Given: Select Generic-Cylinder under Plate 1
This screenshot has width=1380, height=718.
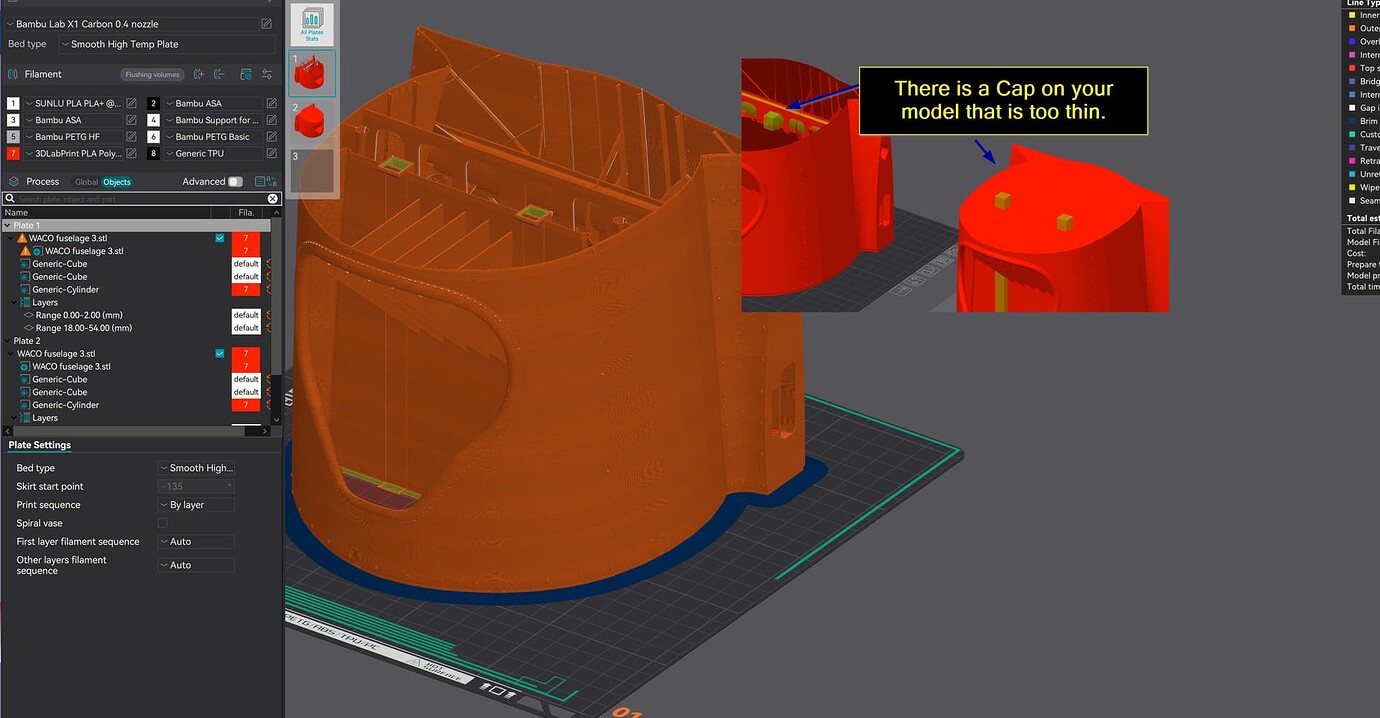Looking at the screenshot, I should (65, 290).
